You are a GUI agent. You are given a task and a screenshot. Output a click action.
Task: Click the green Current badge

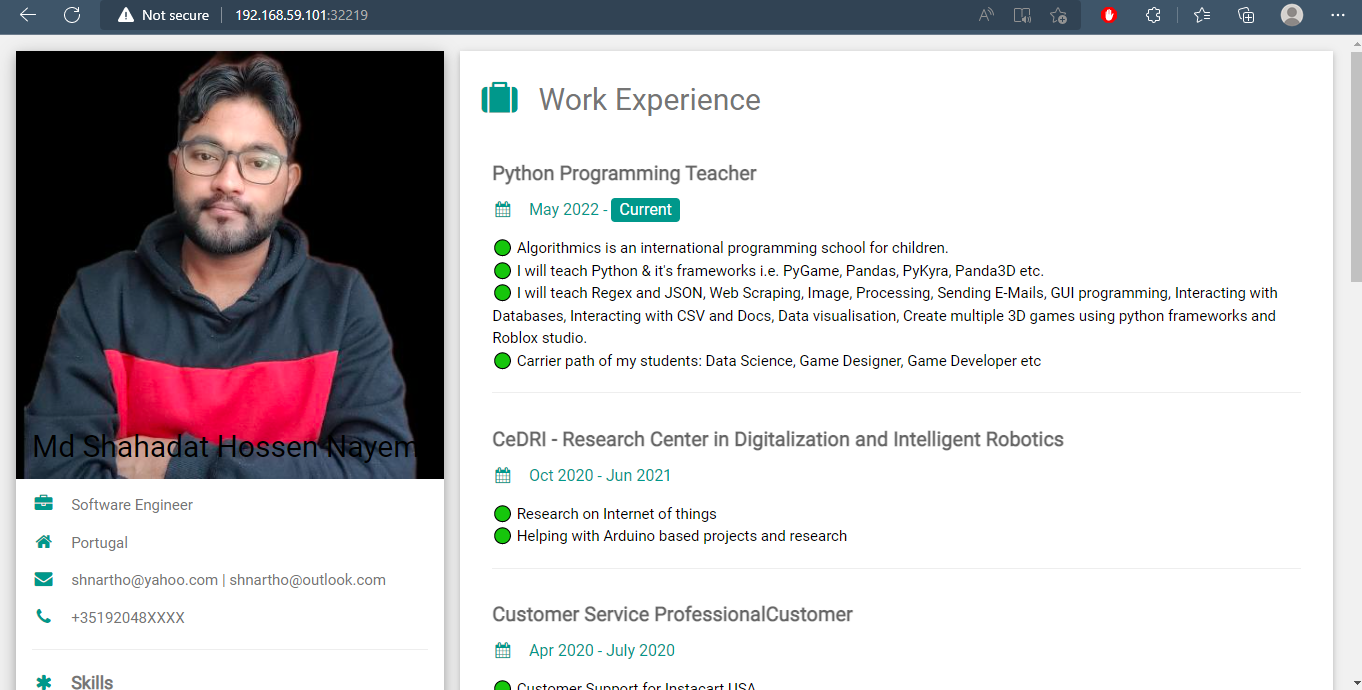point(645,210)
